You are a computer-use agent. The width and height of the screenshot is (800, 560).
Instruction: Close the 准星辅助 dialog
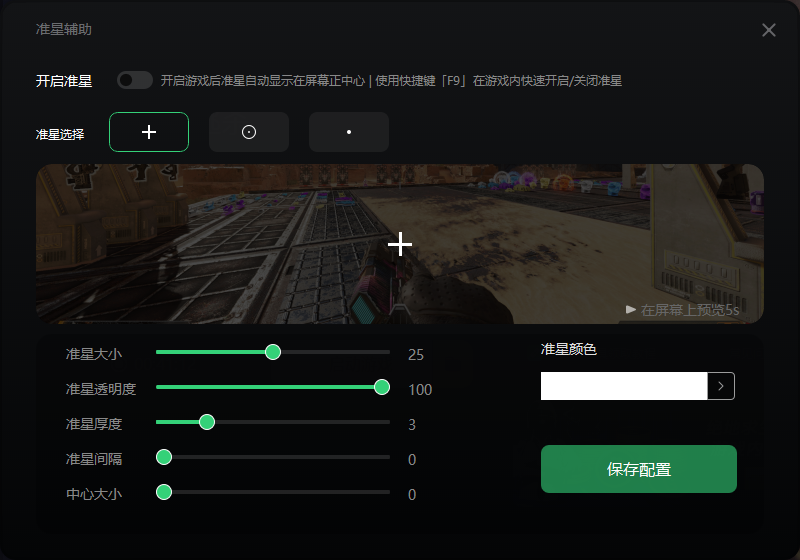point(768,30)
